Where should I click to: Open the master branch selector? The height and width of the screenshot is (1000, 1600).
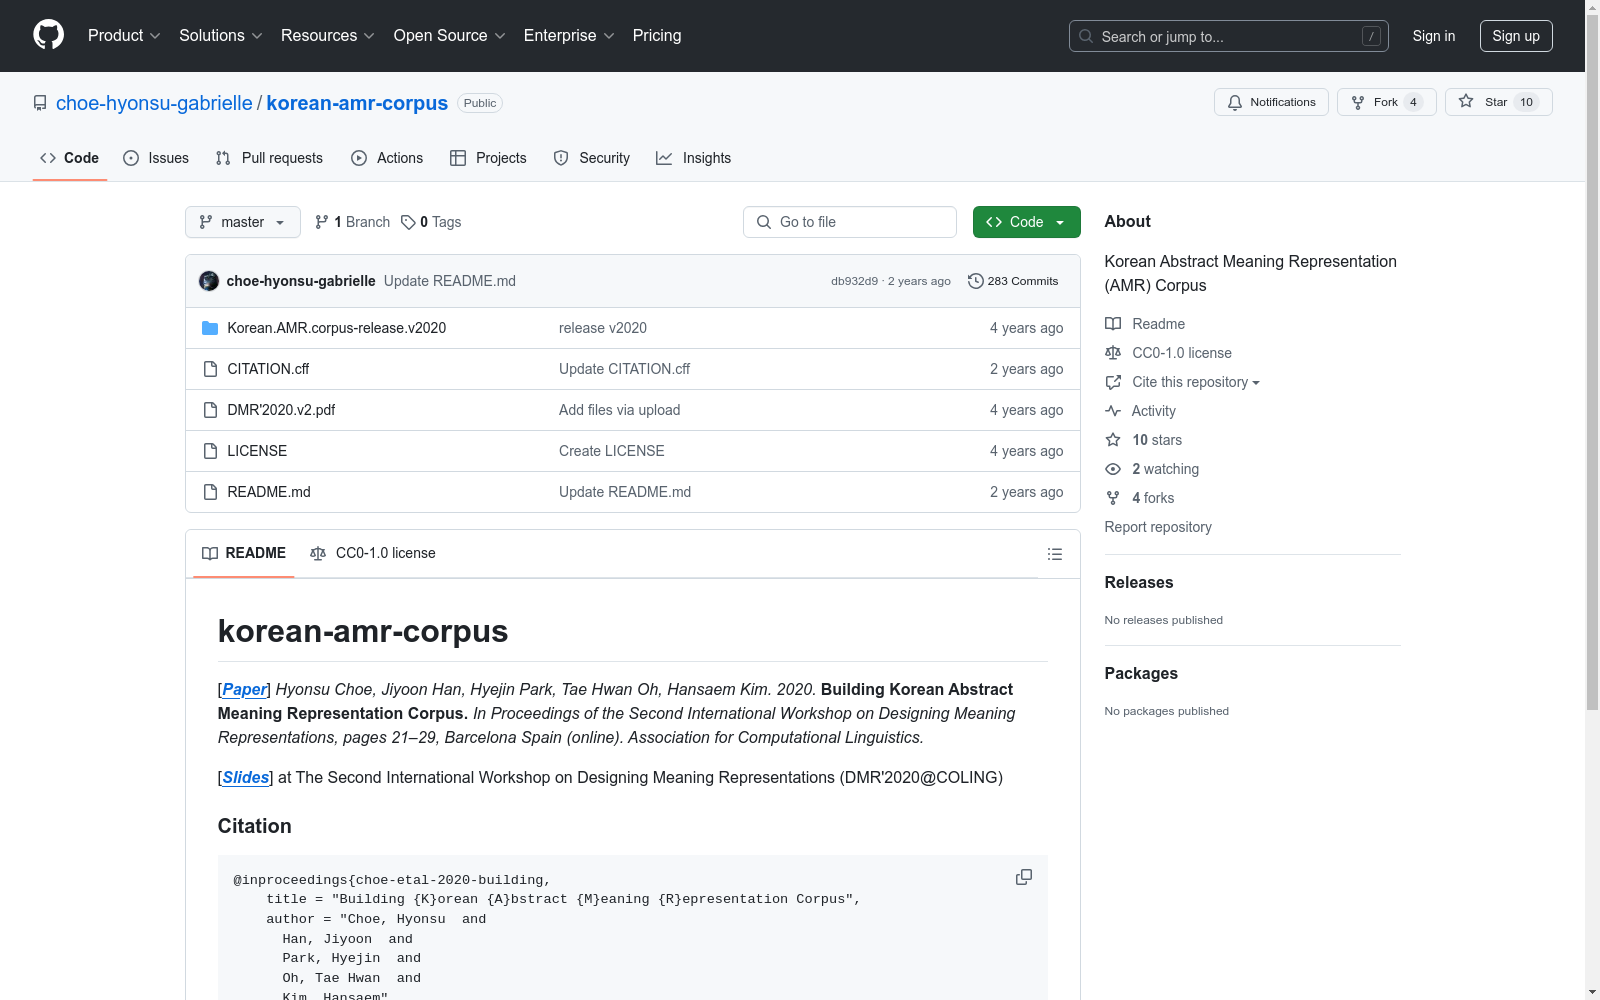coord(243,222)
